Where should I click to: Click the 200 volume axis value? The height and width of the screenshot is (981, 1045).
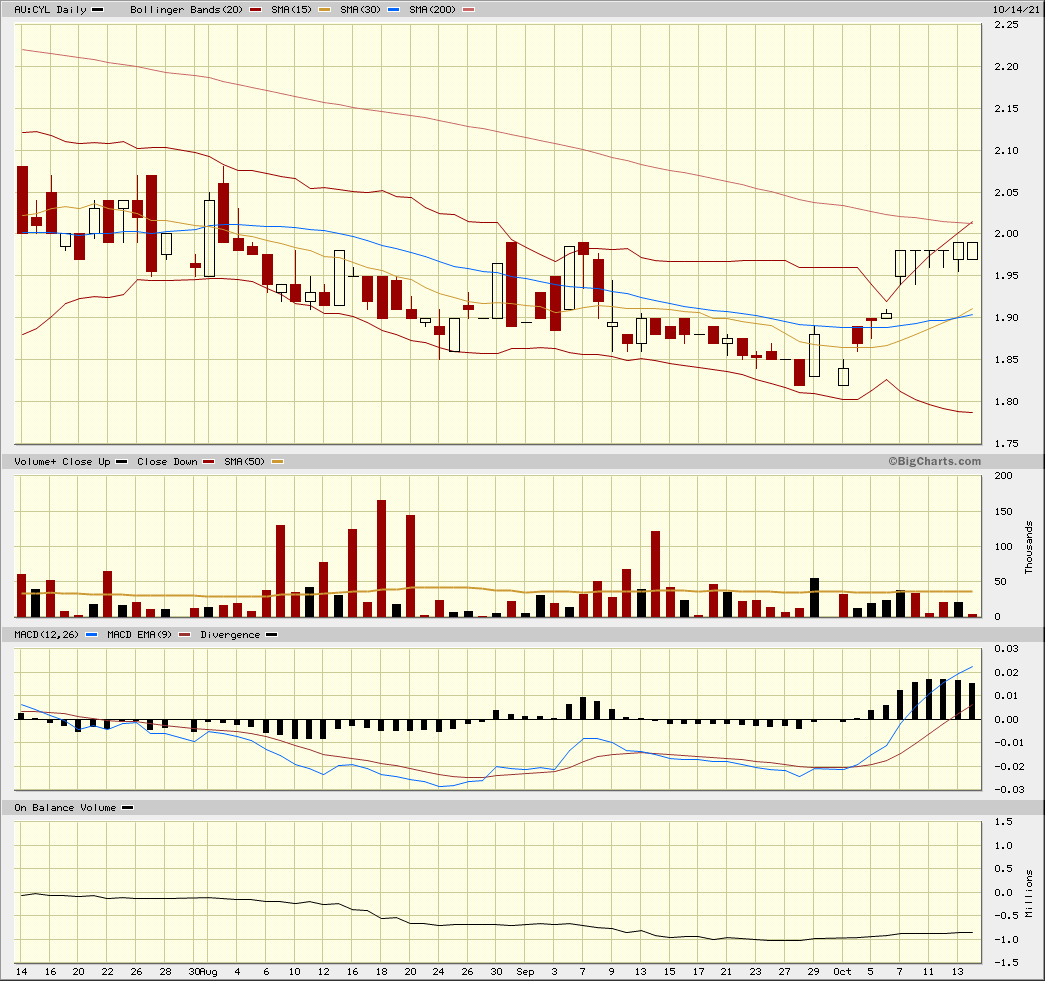pyautogui.click(x=1003, y=476)
